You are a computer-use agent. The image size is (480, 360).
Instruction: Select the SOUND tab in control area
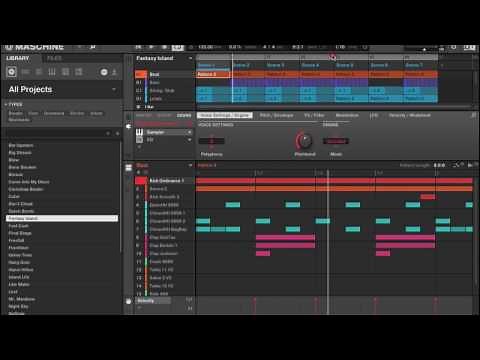184,115
